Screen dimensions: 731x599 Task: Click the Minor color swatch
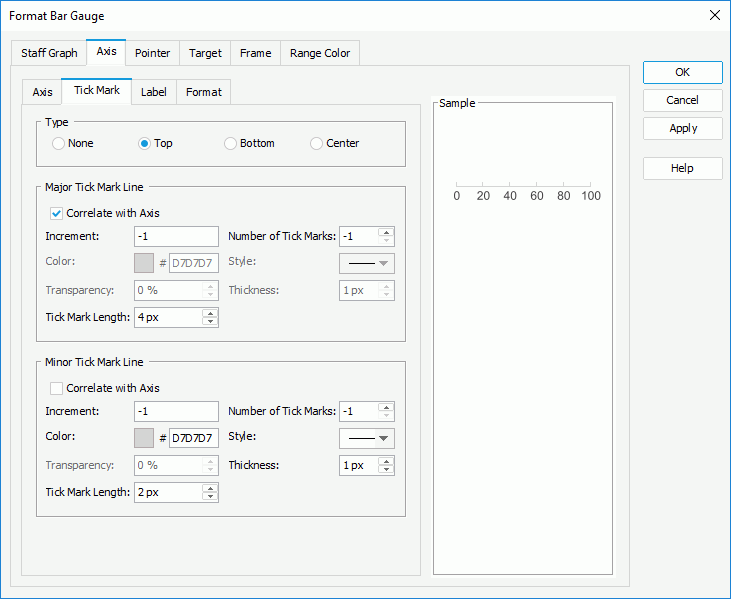[x=144, y=438]
